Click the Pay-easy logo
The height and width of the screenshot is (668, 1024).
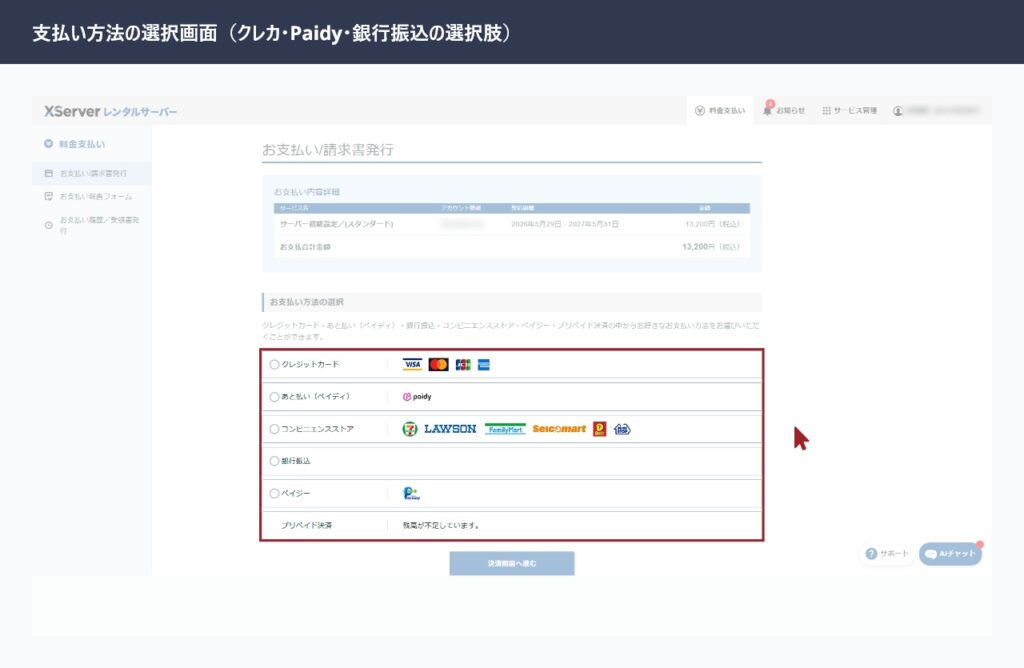tap(411, 494)
